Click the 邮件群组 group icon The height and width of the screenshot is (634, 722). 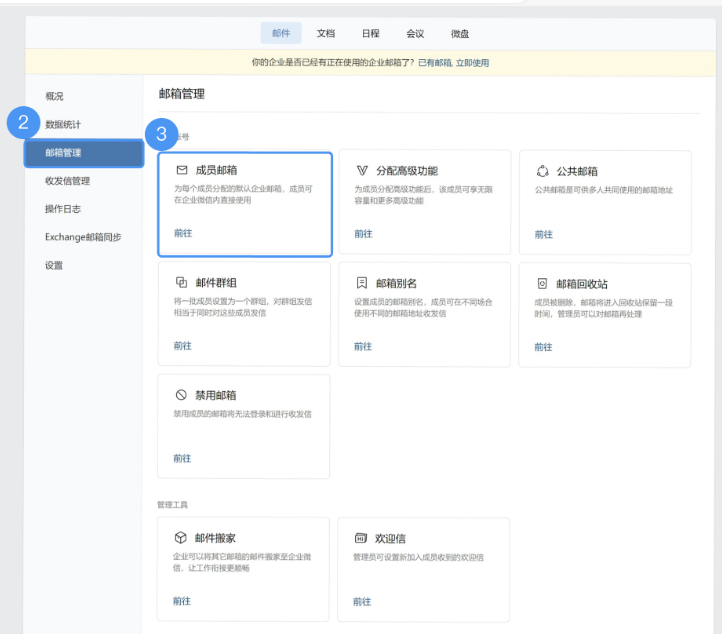point(181,283)
